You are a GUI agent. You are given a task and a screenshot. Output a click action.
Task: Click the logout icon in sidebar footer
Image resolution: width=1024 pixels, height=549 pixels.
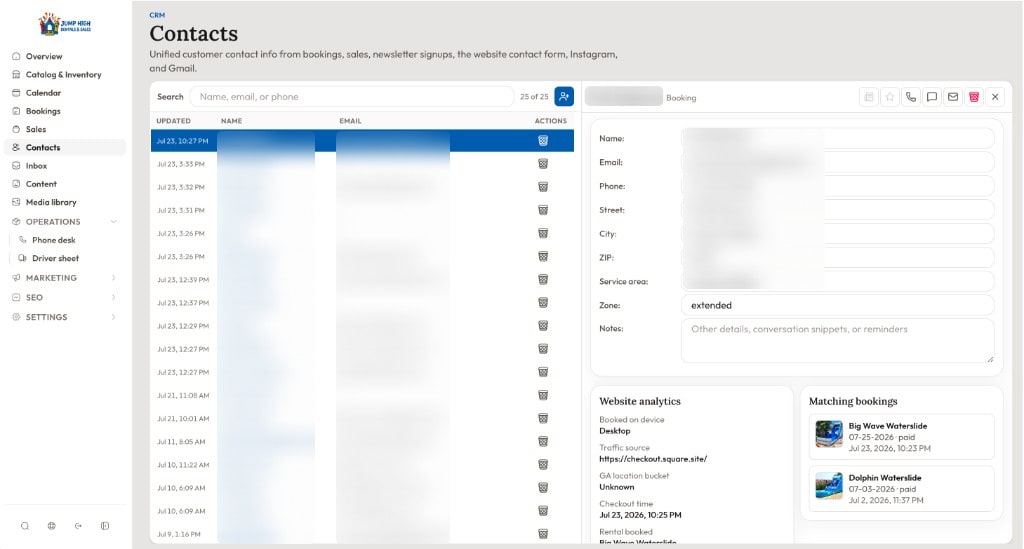[78, 526]
